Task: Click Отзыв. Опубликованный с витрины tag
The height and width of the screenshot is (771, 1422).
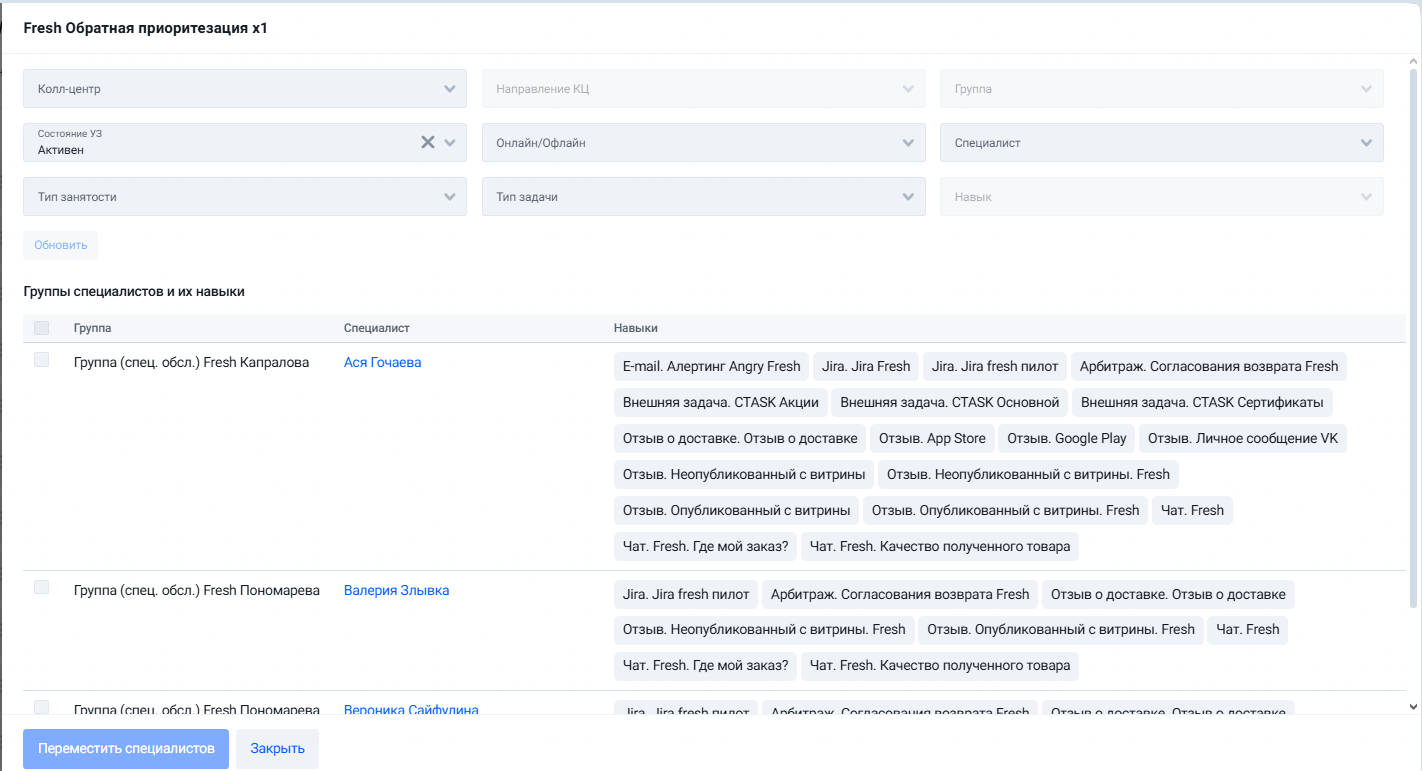Action: [736, 510]
